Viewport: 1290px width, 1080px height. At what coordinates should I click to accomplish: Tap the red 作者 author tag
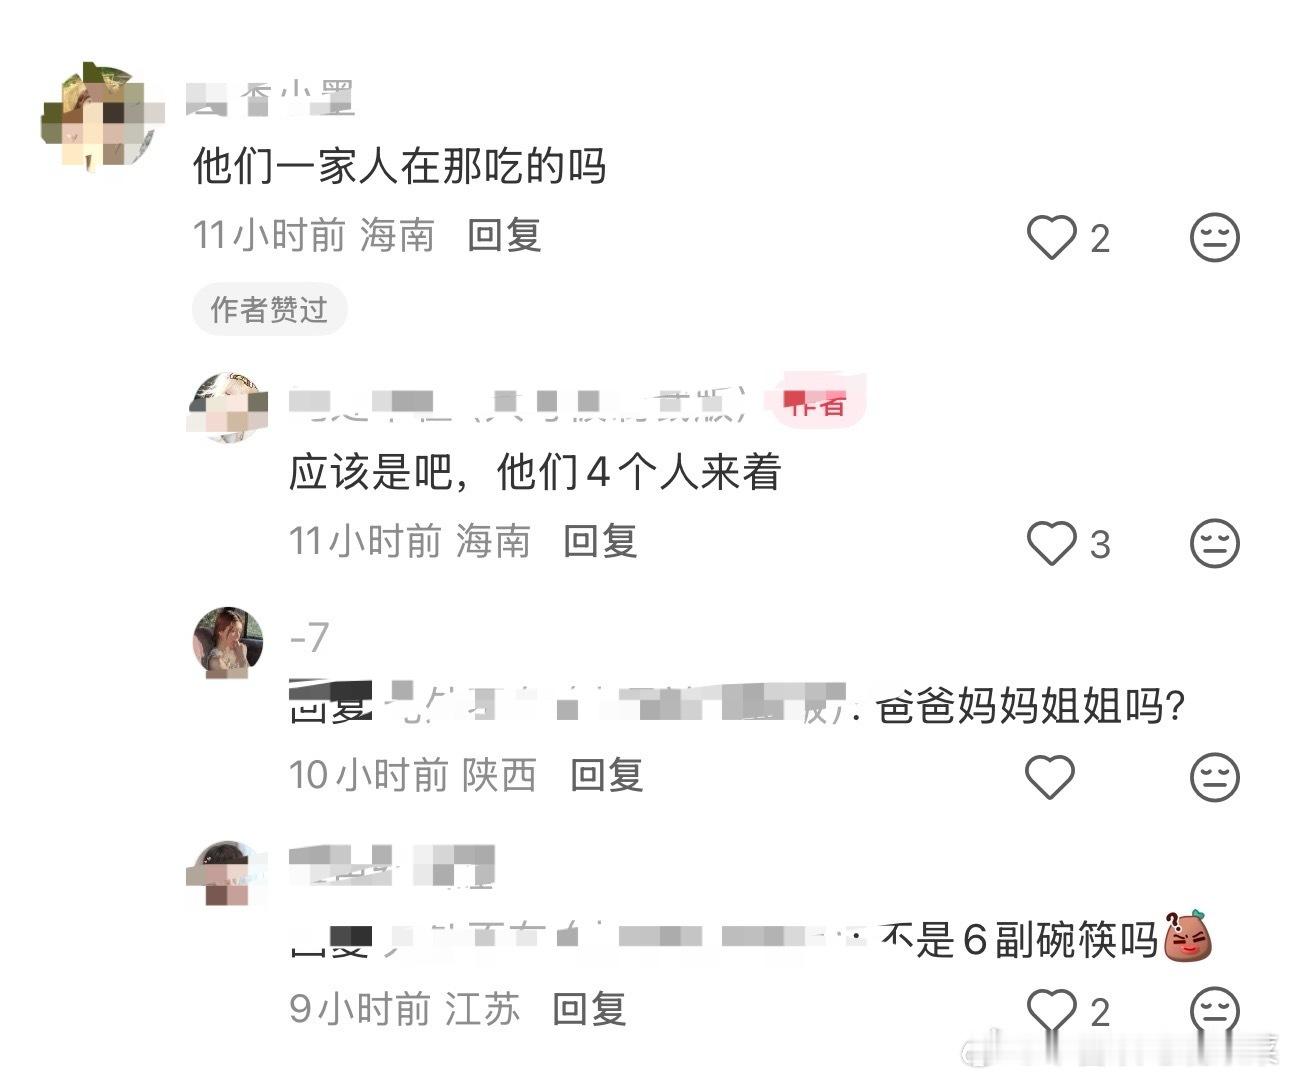click(x=816, y=404)
